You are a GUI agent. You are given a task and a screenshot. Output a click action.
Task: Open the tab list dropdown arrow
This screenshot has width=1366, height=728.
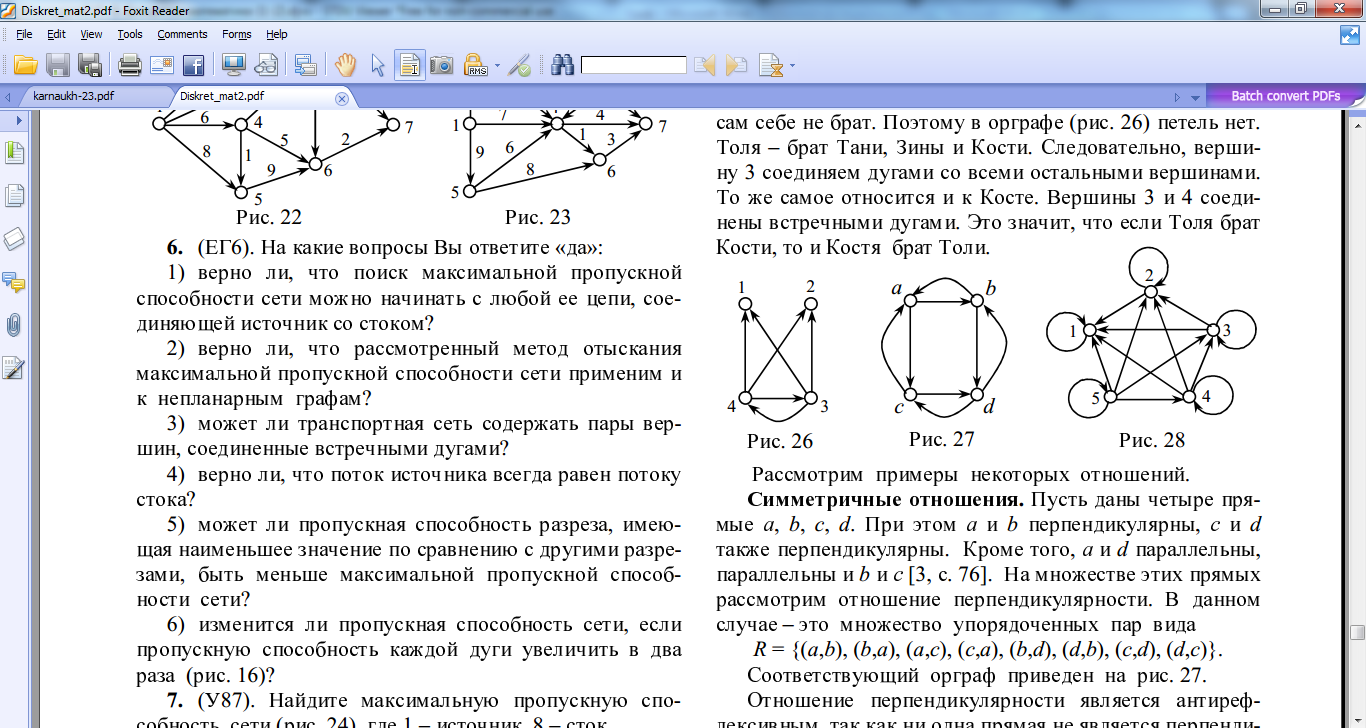(1194, 98)
